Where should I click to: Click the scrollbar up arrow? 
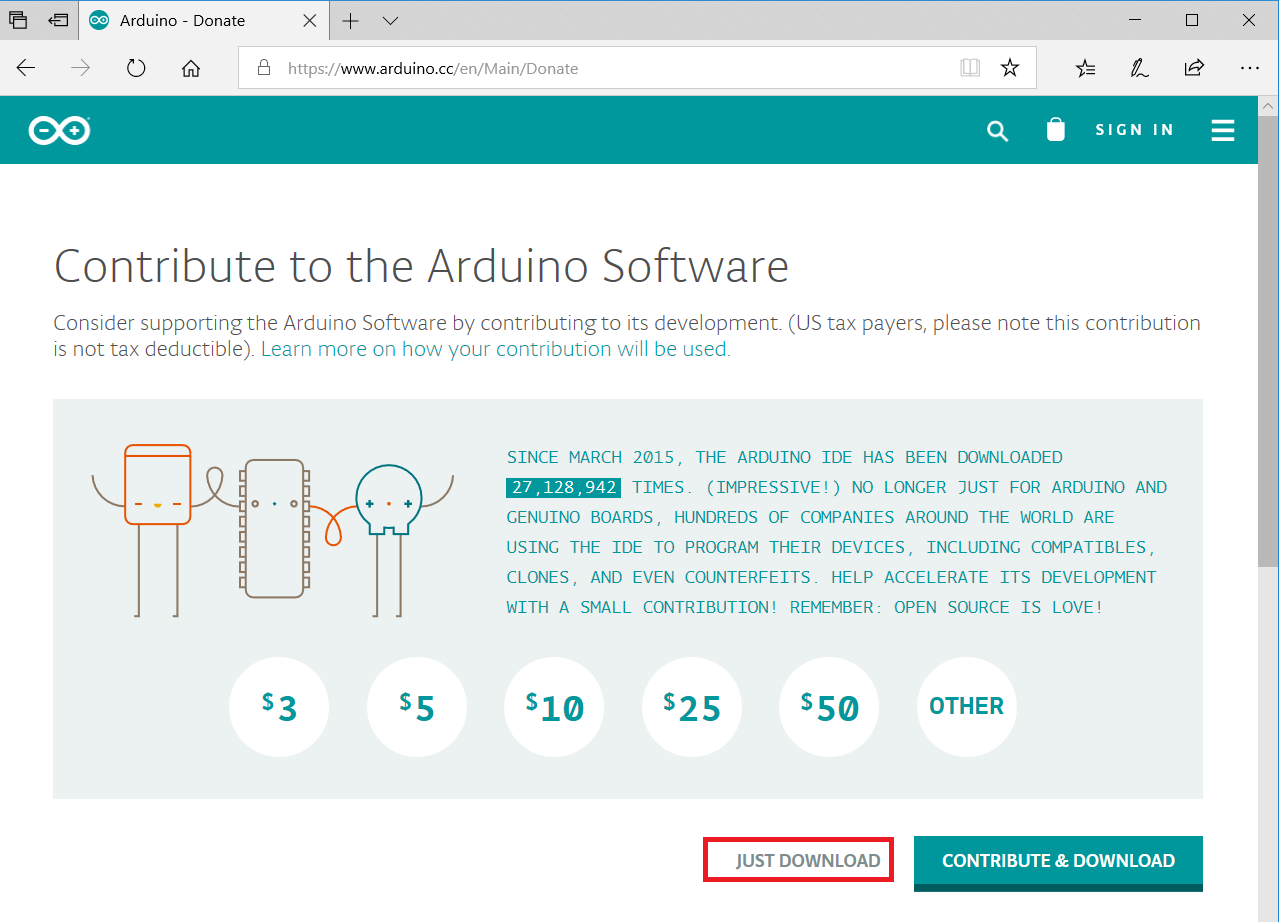coord(1268,105)
